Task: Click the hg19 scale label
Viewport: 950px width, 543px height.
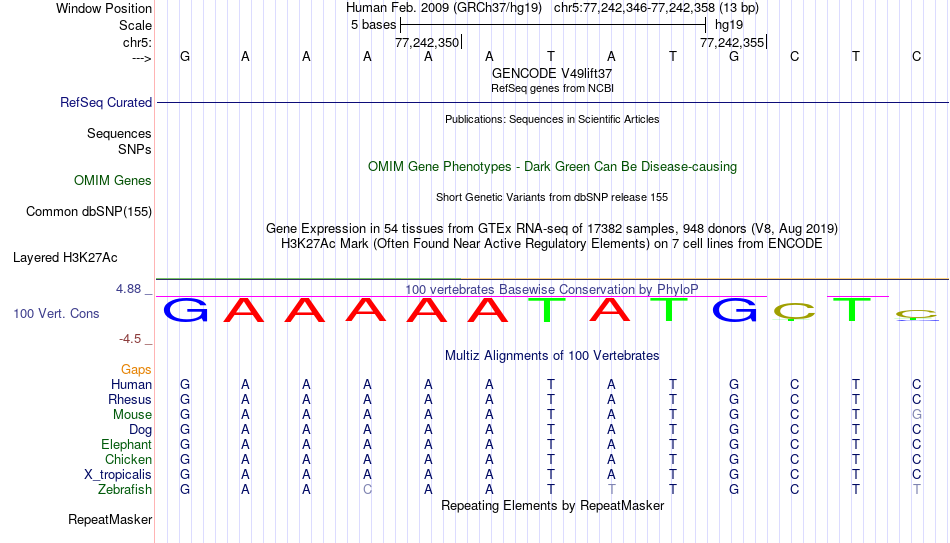Action: coord(729,25)
